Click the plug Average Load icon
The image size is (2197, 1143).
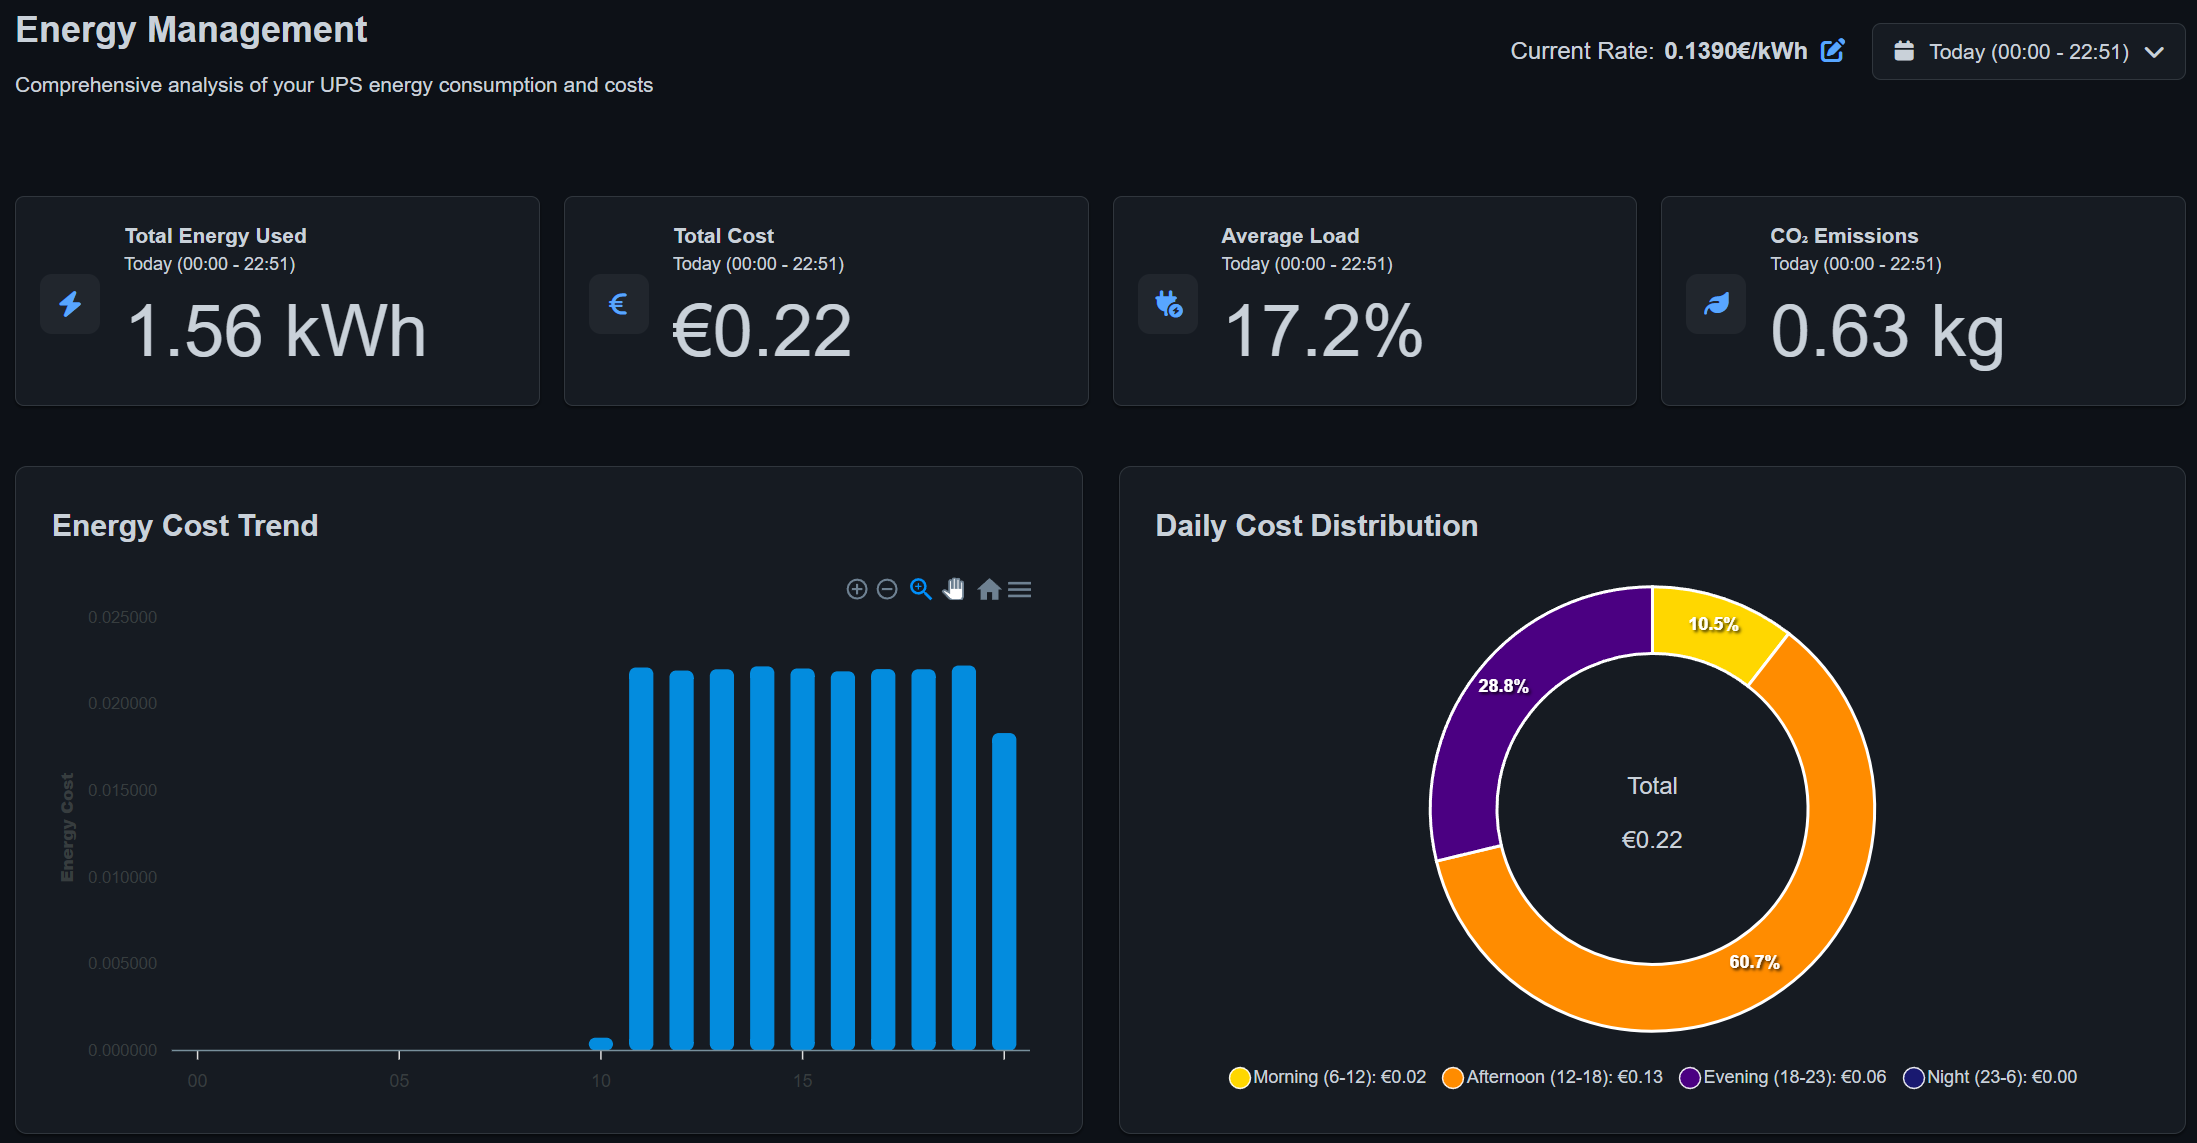click(1168, 304)
